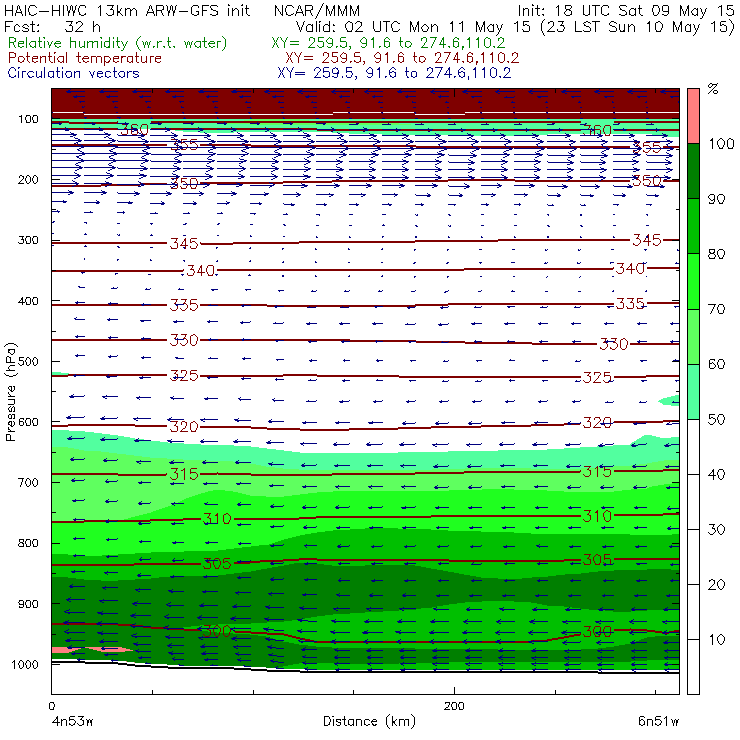Click the white 40–50% colorbar segment
Image resolution: width=740 pixels, height=740 pixels.
click(693, 446)
